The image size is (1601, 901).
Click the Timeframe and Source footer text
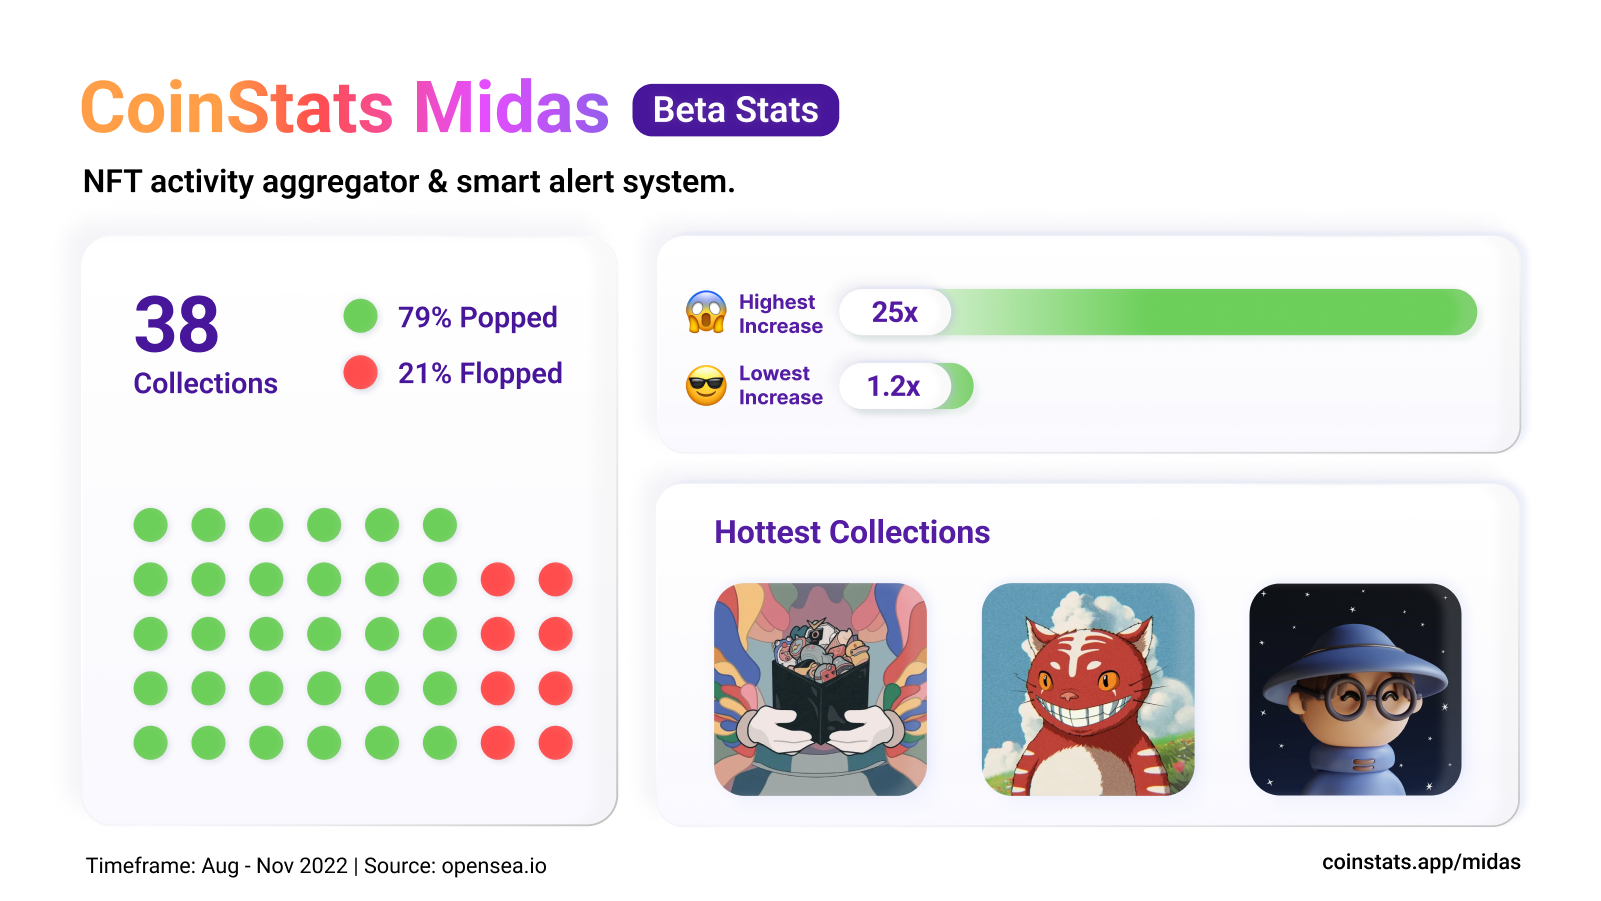(x=316, y=866)
